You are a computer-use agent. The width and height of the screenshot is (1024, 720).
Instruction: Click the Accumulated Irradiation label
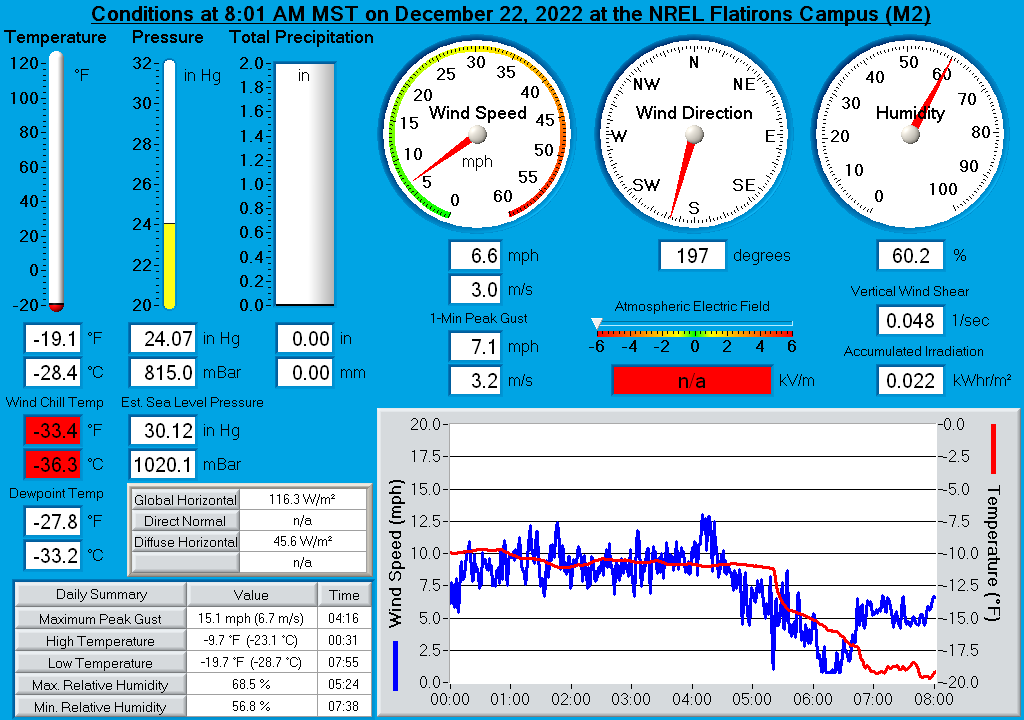[x=914, y=352]
